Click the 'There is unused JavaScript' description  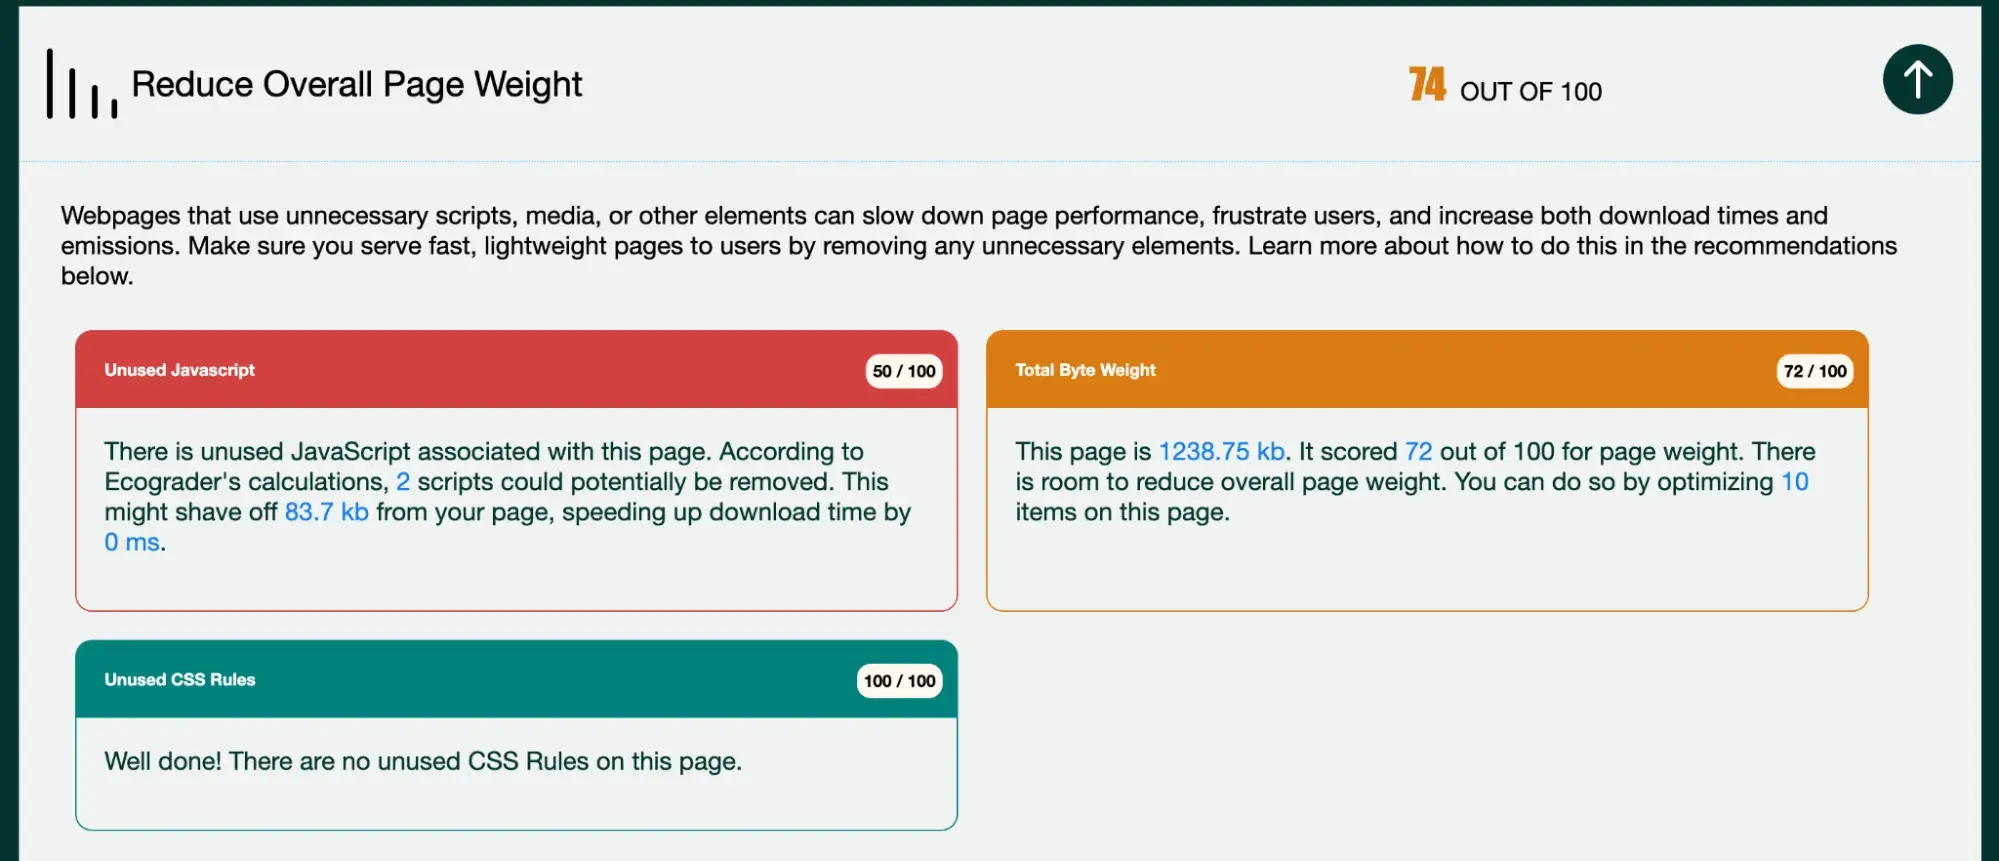(x=508, y=497)
